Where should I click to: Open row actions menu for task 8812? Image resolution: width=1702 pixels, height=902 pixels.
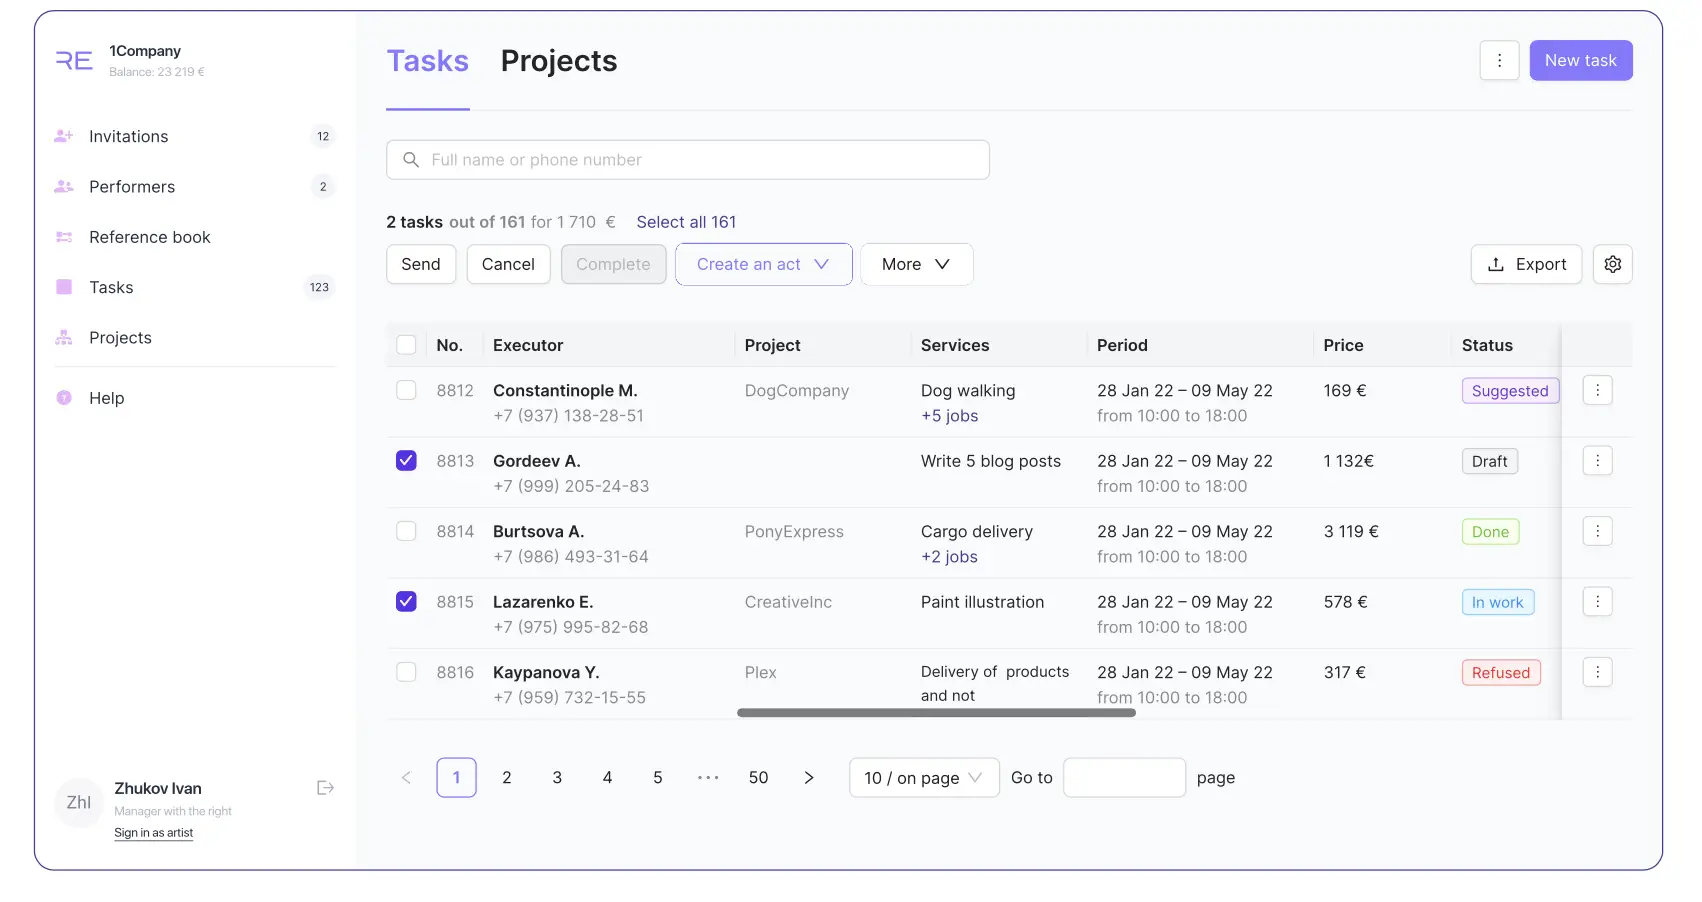point(1597,390)
